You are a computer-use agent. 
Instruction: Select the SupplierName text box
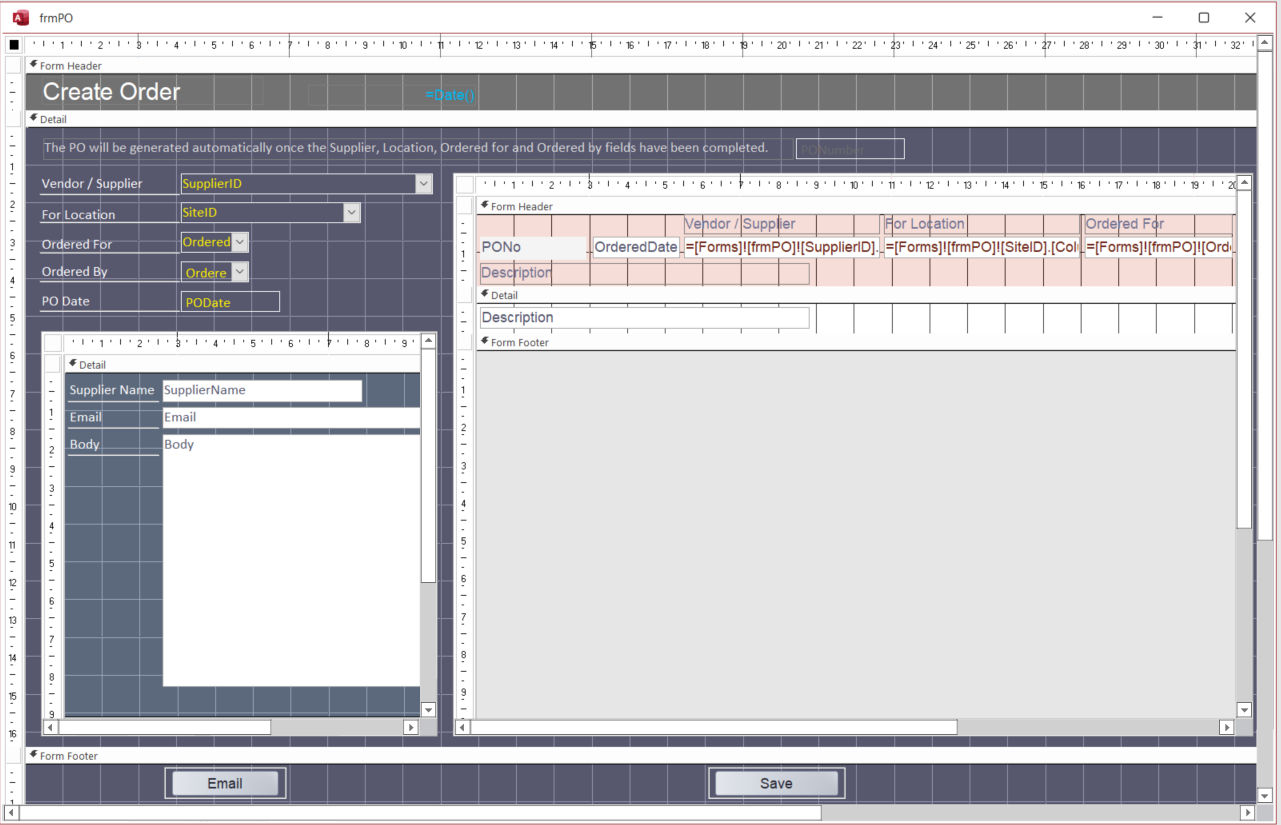pos(262,390)
